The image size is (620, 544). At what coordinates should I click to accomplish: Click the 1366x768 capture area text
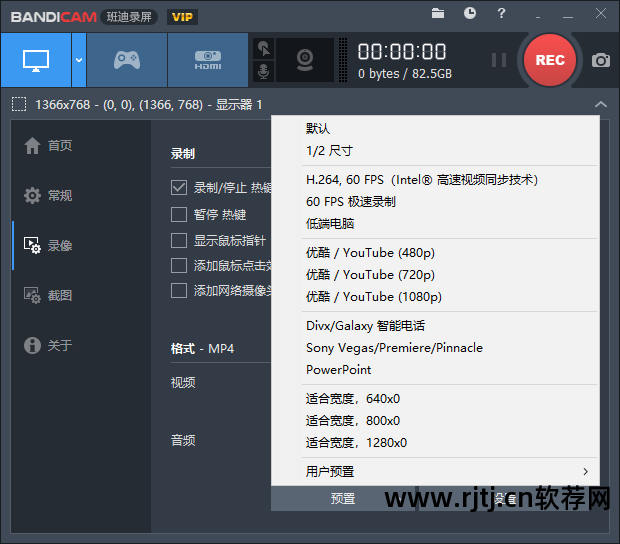(148, 105)
